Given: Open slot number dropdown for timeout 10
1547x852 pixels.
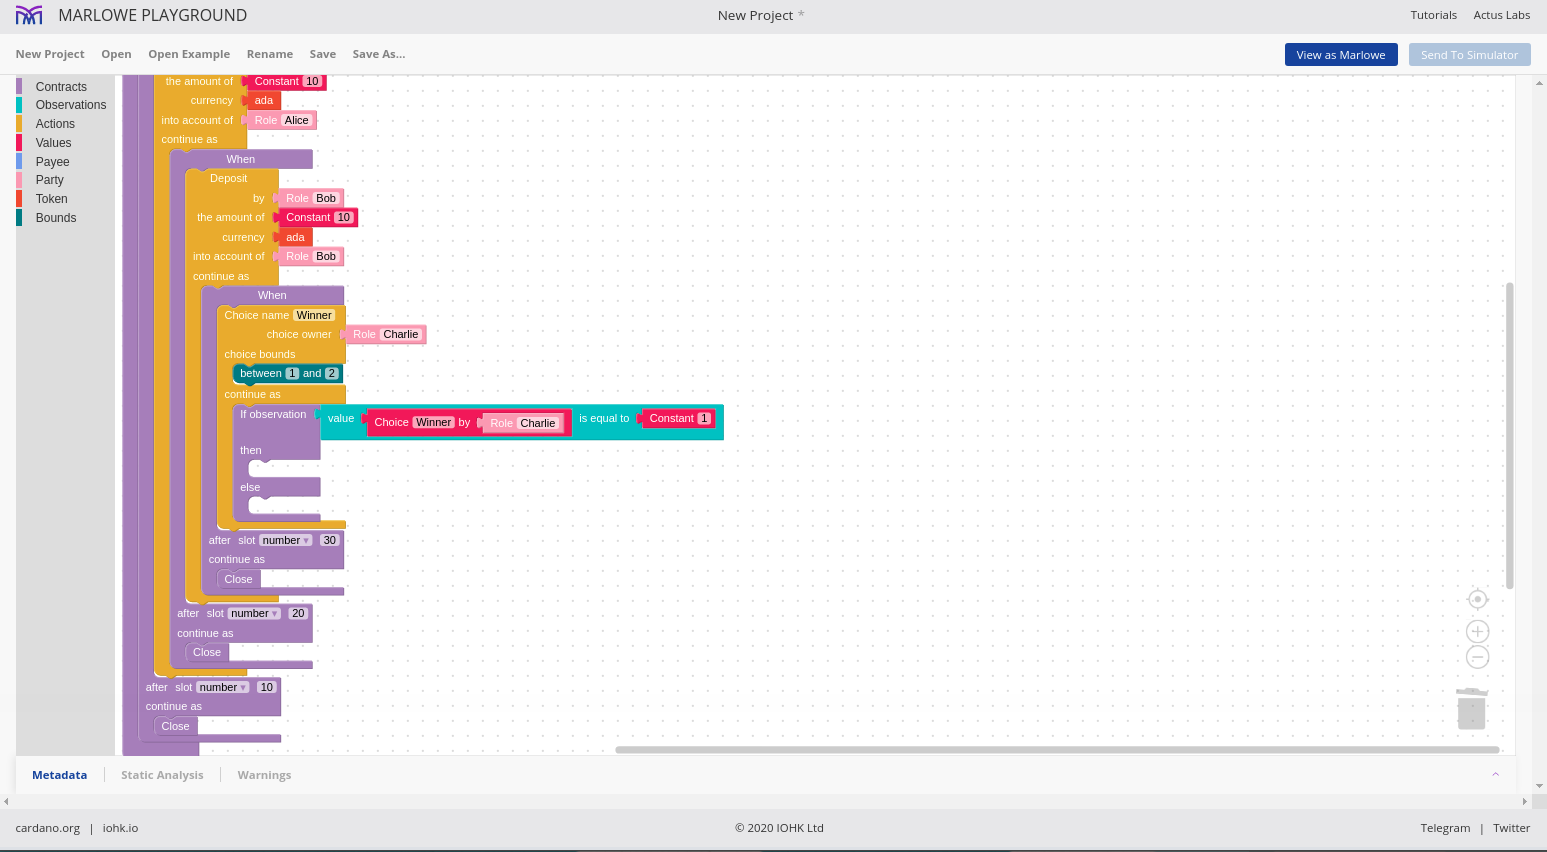Looking at the screenshot, I should click(x=222, y=687).
